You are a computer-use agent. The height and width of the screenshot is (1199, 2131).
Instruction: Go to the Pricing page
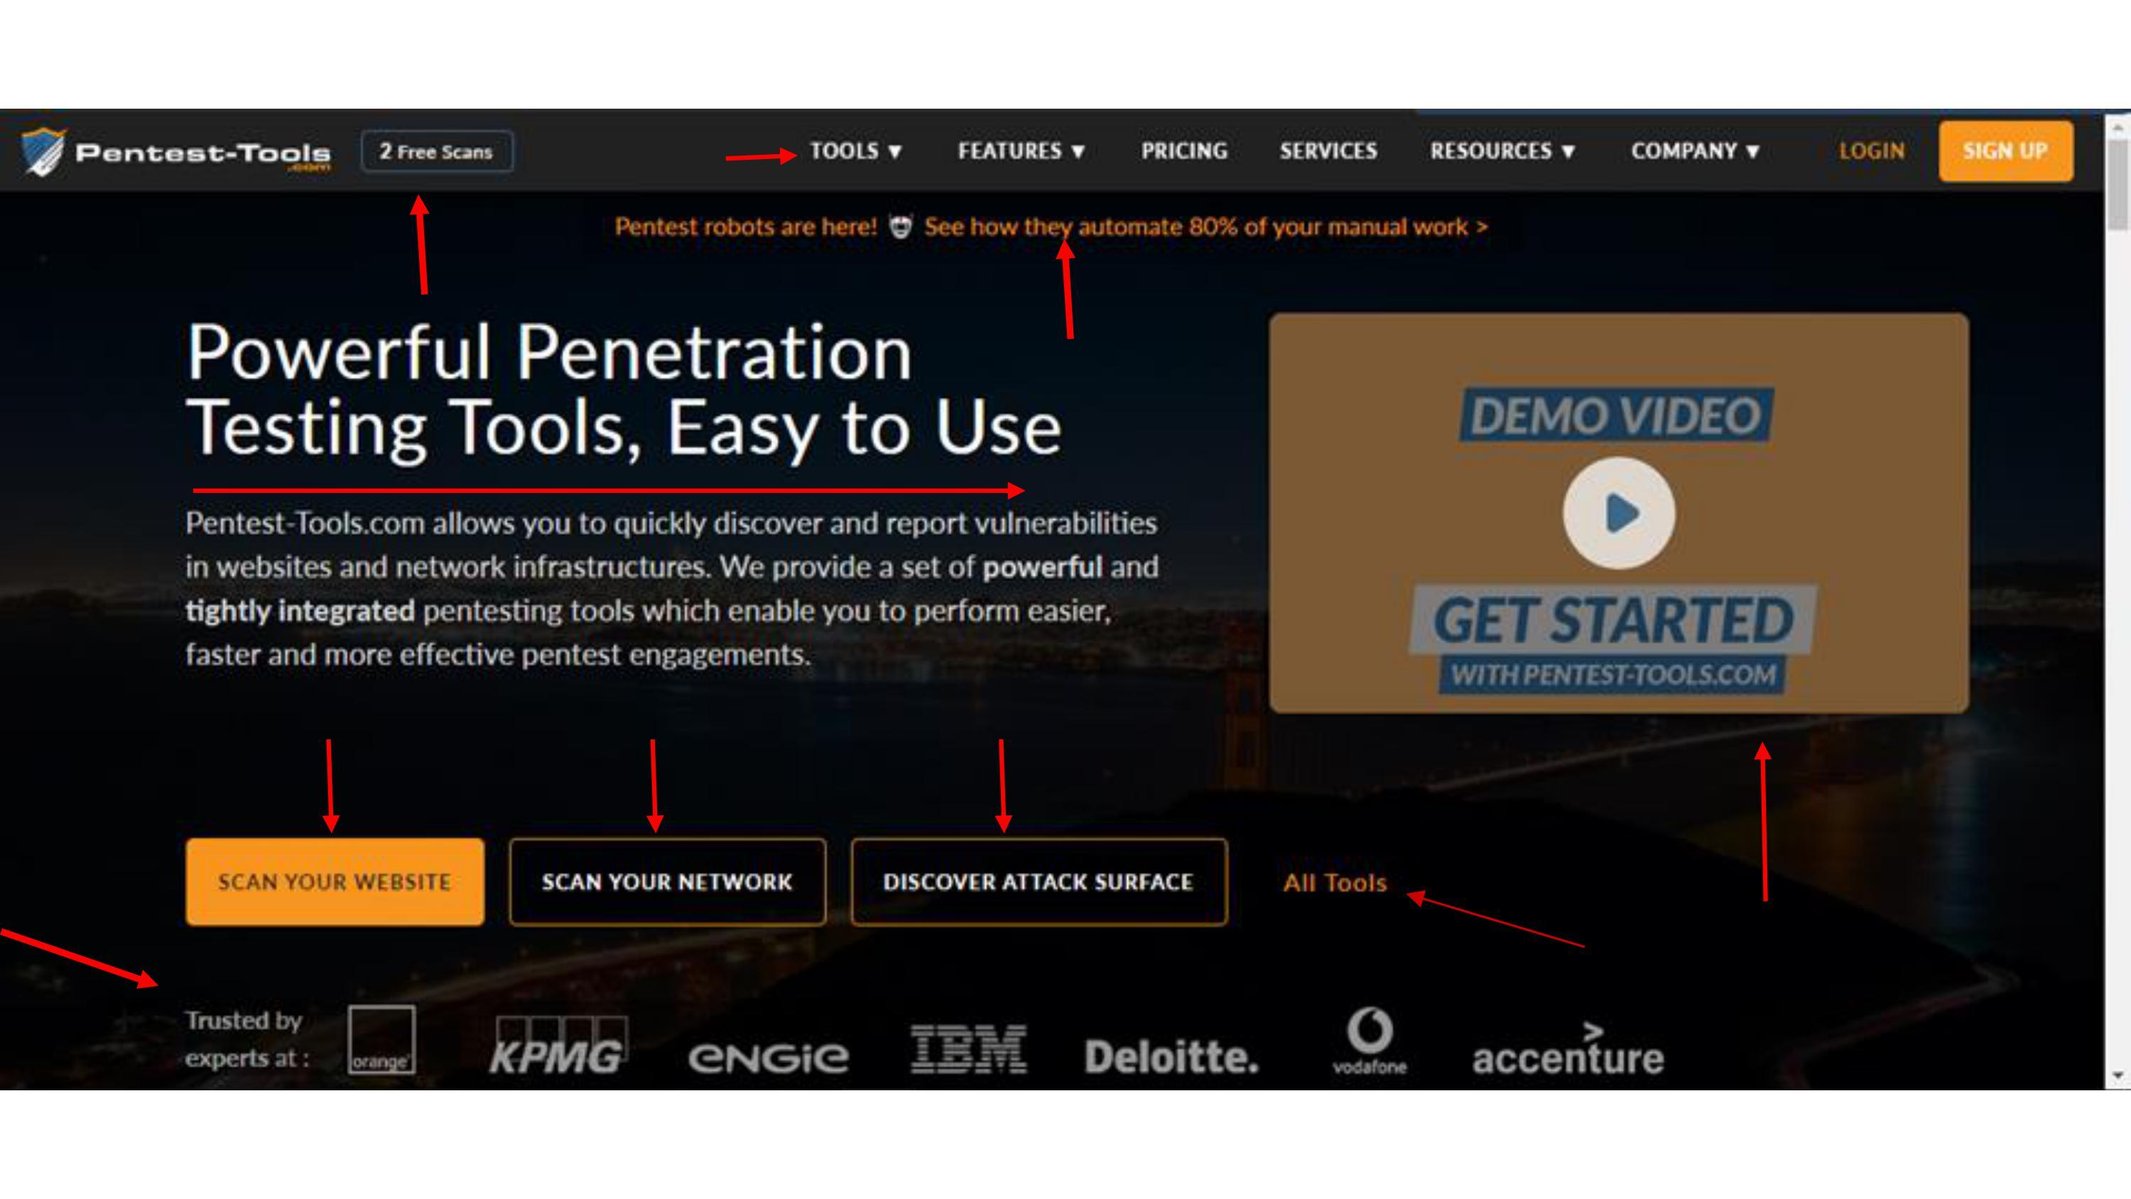[1184, 151]
